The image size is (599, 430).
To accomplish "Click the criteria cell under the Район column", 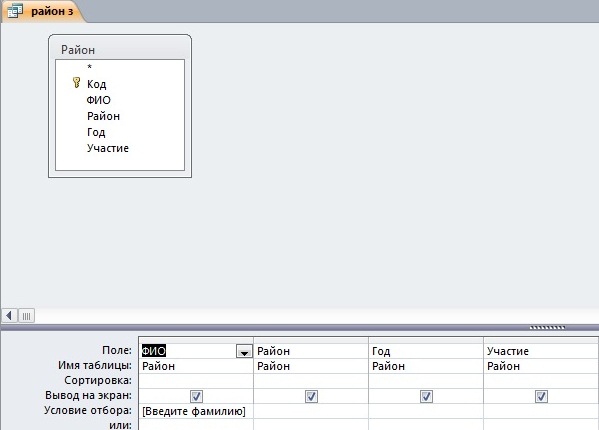I will pyautogui.click(x=311, y=411).
